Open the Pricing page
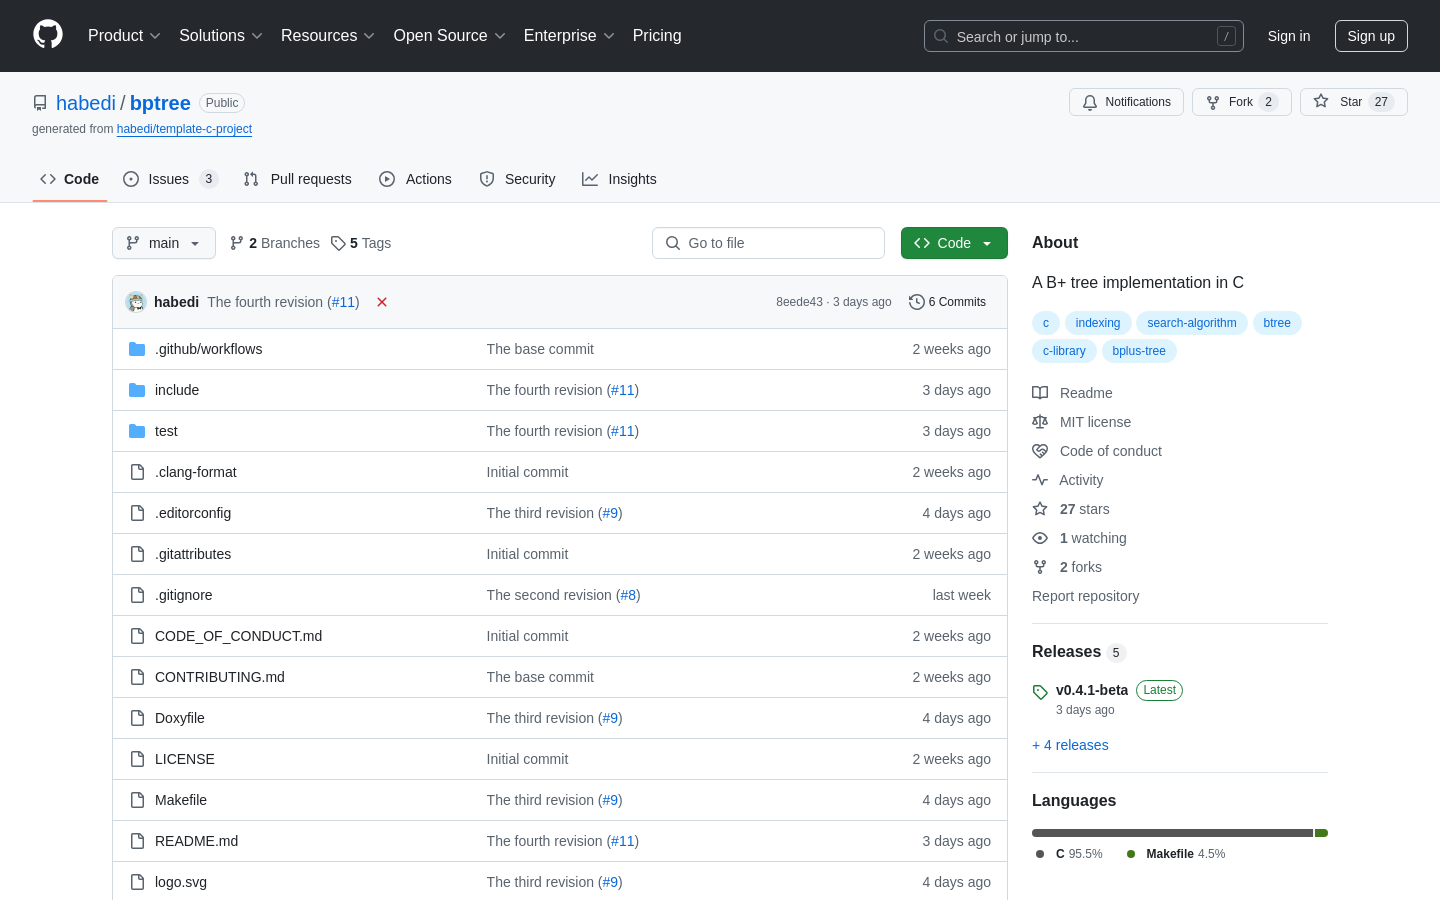 pyautogui.click(x=657, y=36)
